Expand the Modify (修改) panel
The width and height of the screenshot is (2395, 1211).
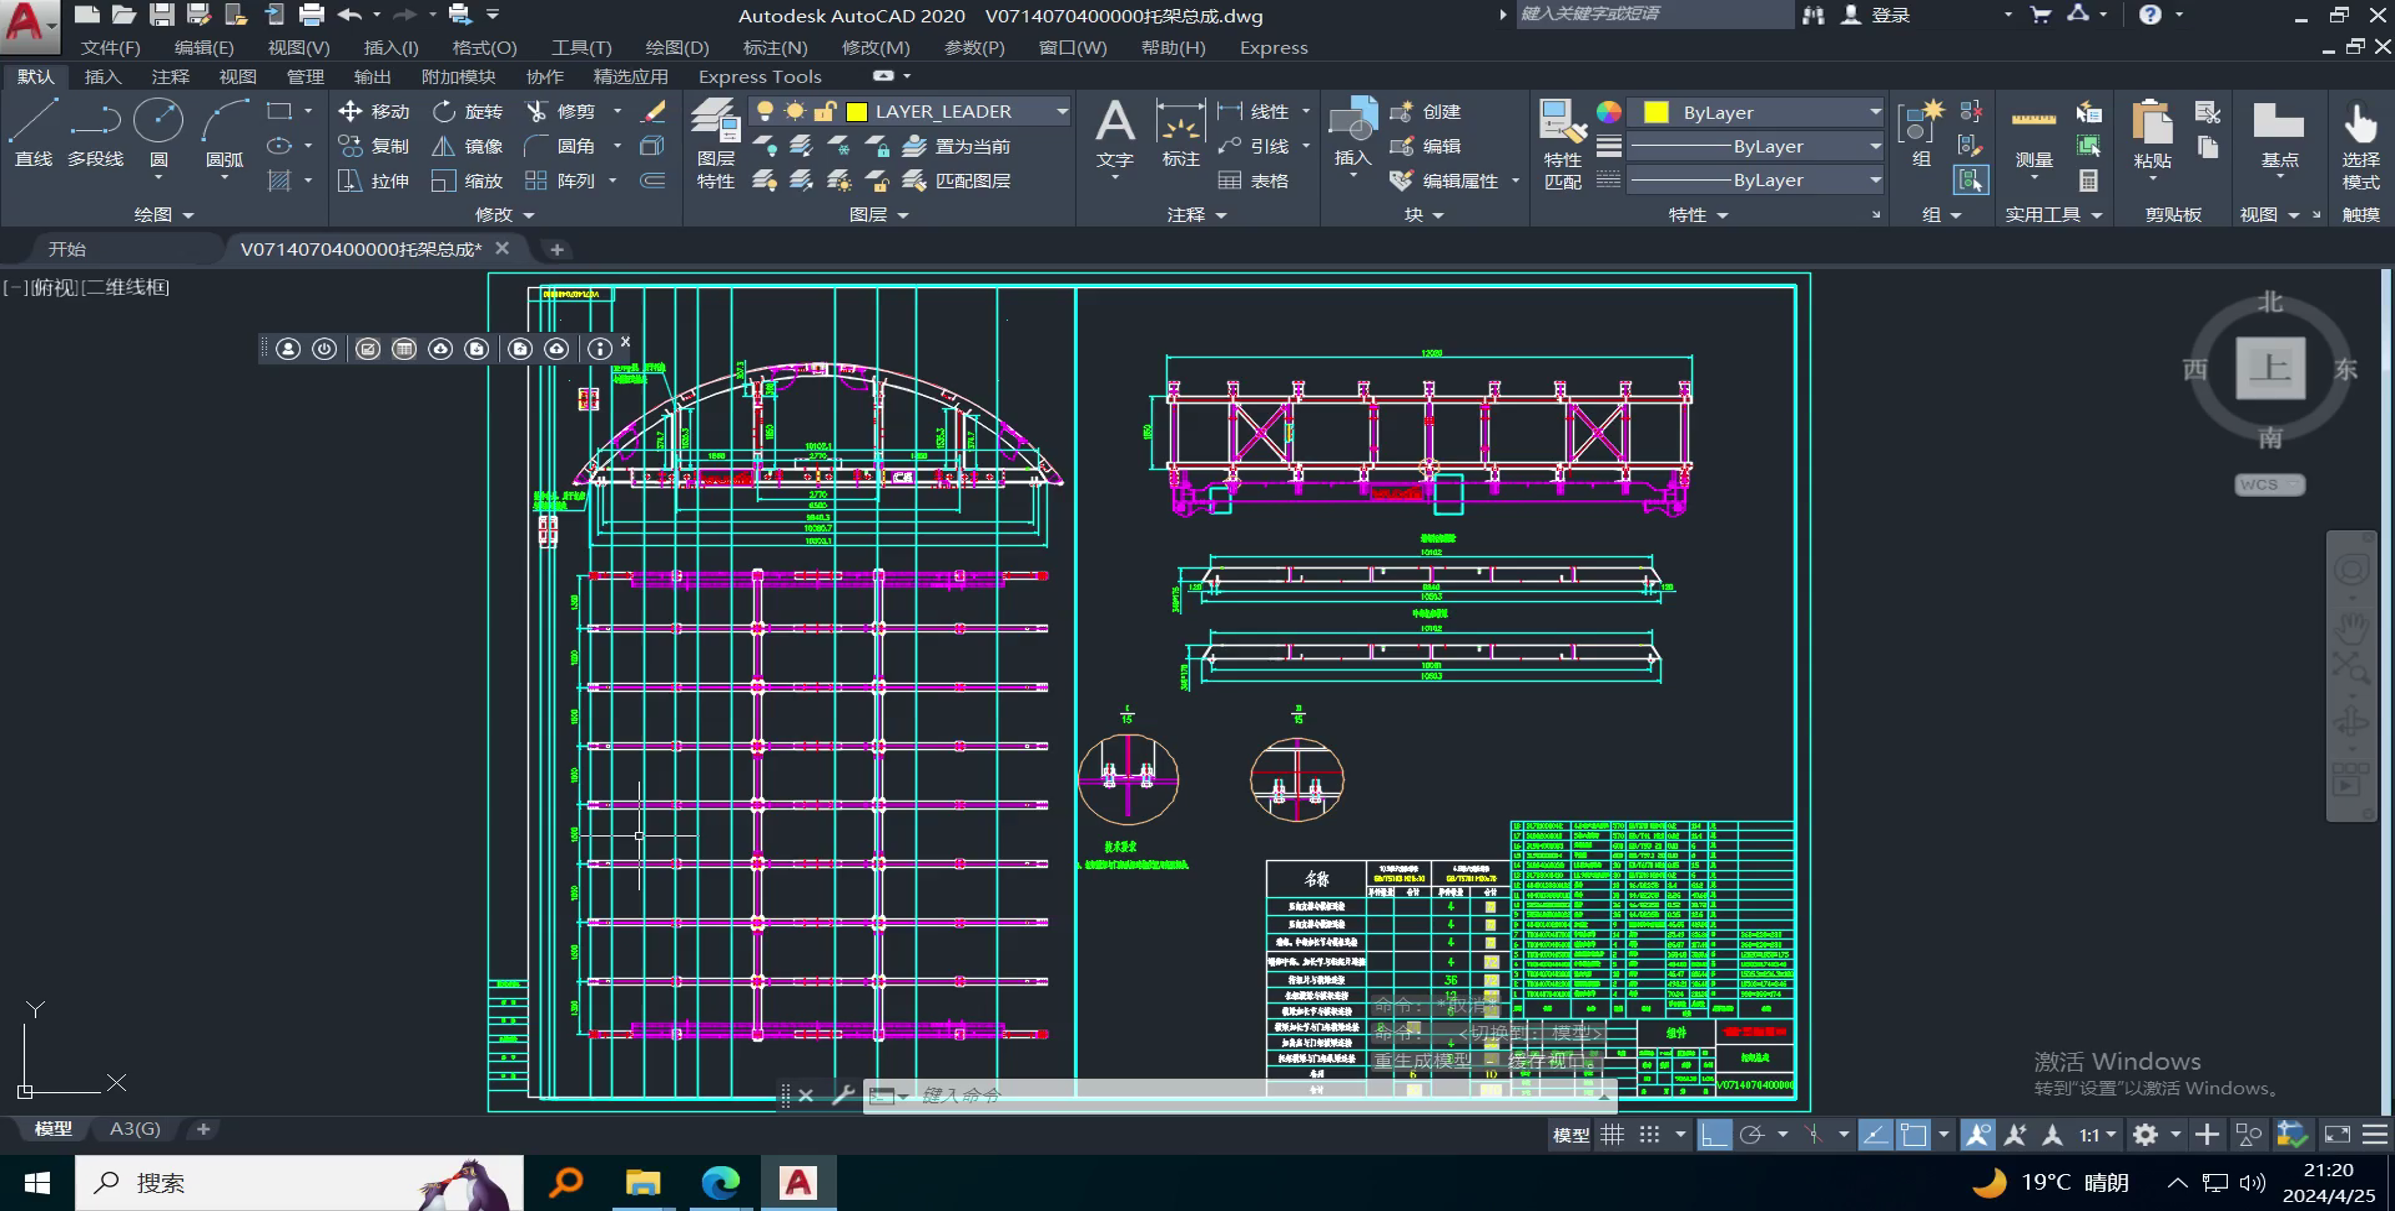[504, 215]
